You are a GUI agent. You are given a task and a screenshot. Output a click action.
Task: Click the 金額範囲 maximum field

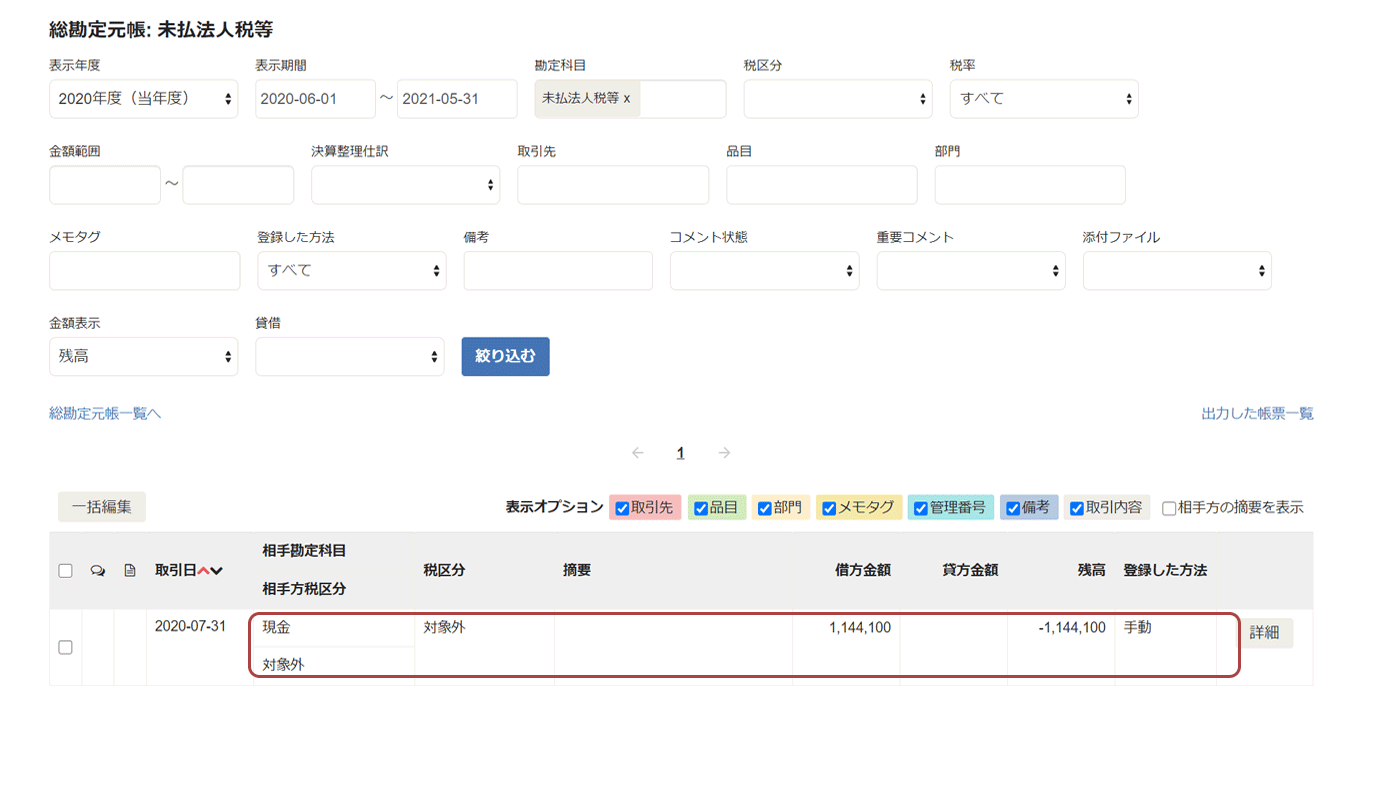pyautogui.click(x=238, y=185)
